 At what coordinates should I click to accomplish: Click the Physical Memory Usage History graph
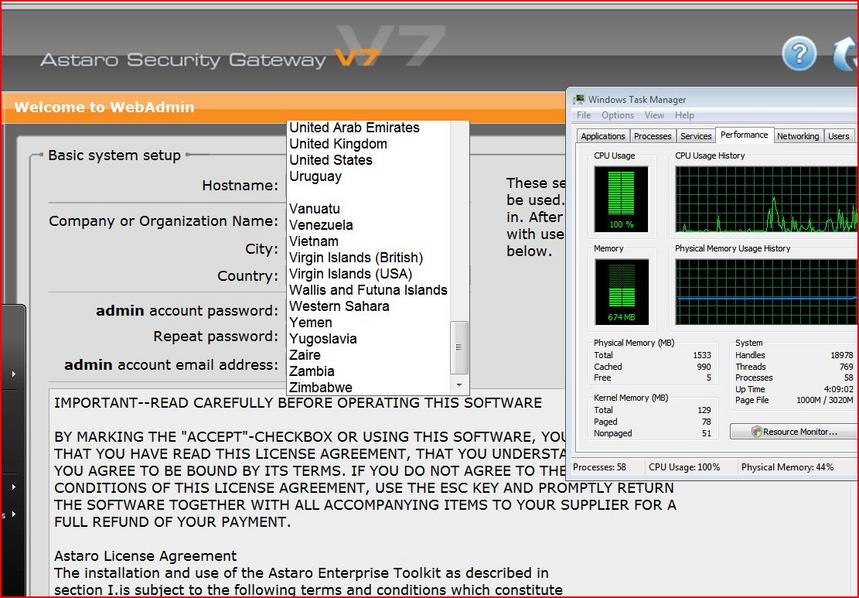[767, 292]
